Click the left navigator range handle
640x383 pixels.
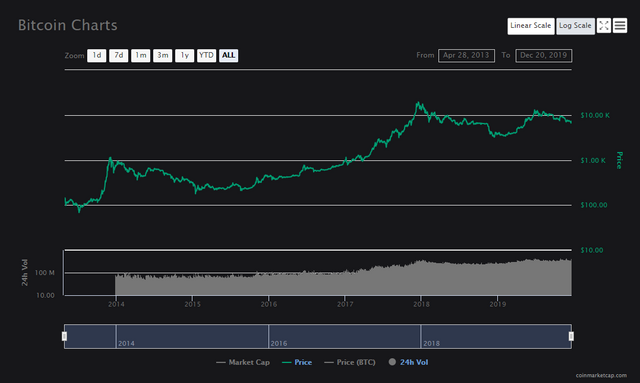64,336
